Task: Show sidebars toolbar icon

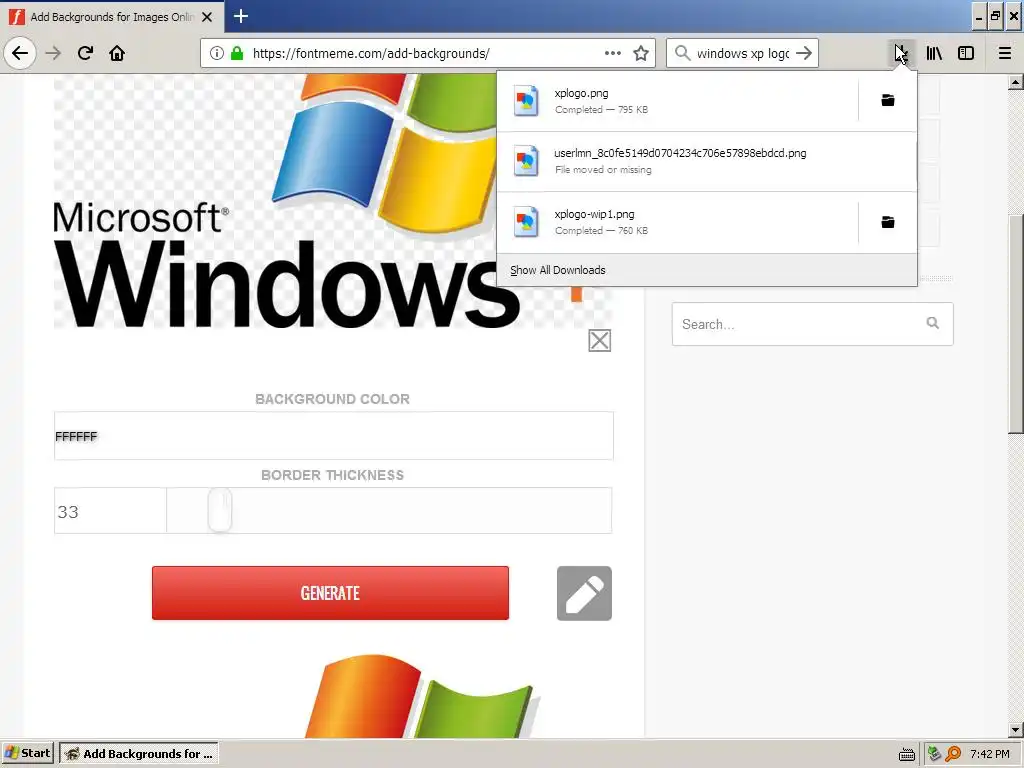Action: click(x=966, y=53)
